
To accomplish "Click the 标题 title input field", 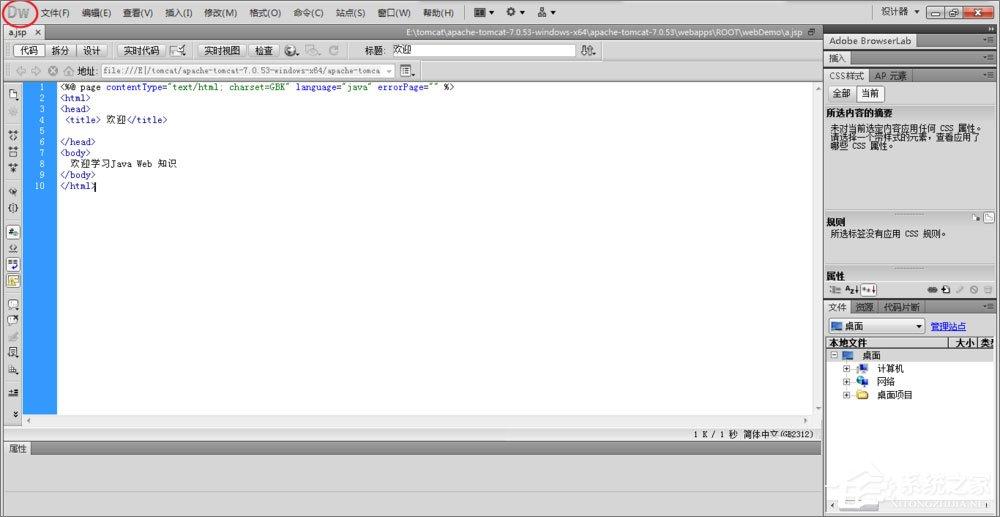I will pyautogui.click(x=483, y=50).
